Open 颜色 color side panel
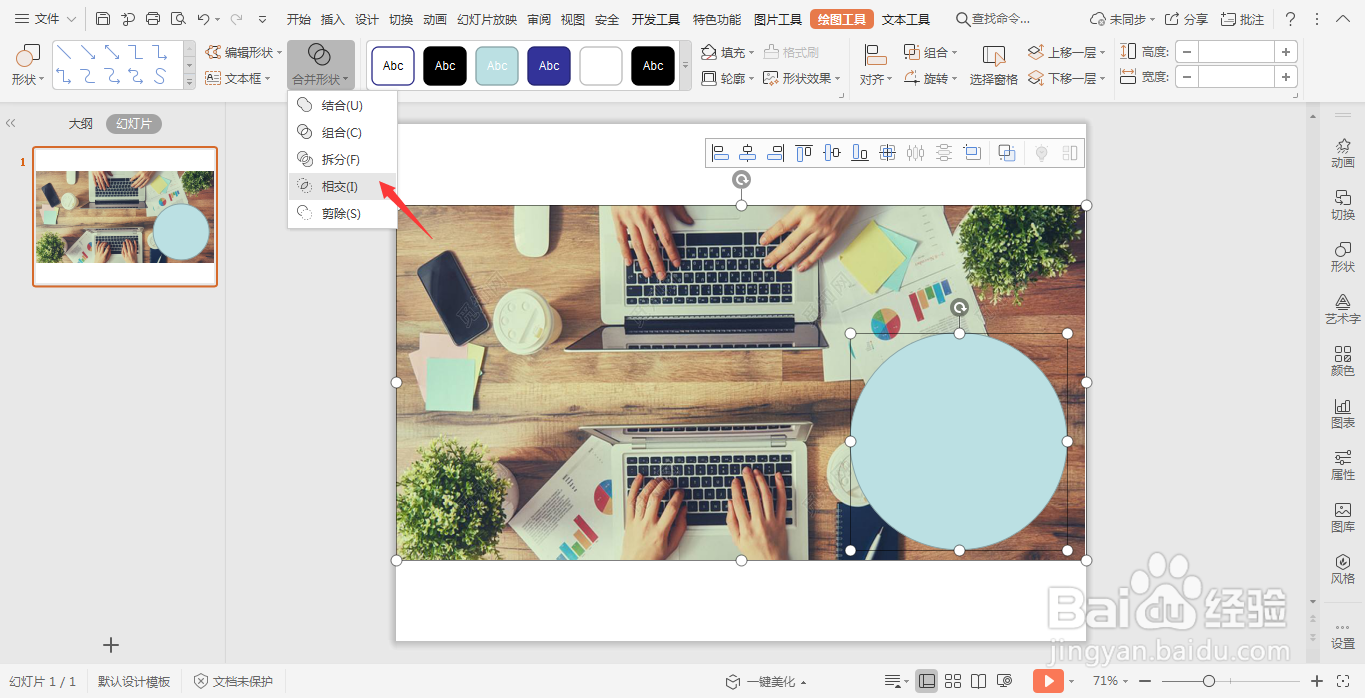Image resolution: width=1365 pixels, height=698 pixels. pos(1343,362)
